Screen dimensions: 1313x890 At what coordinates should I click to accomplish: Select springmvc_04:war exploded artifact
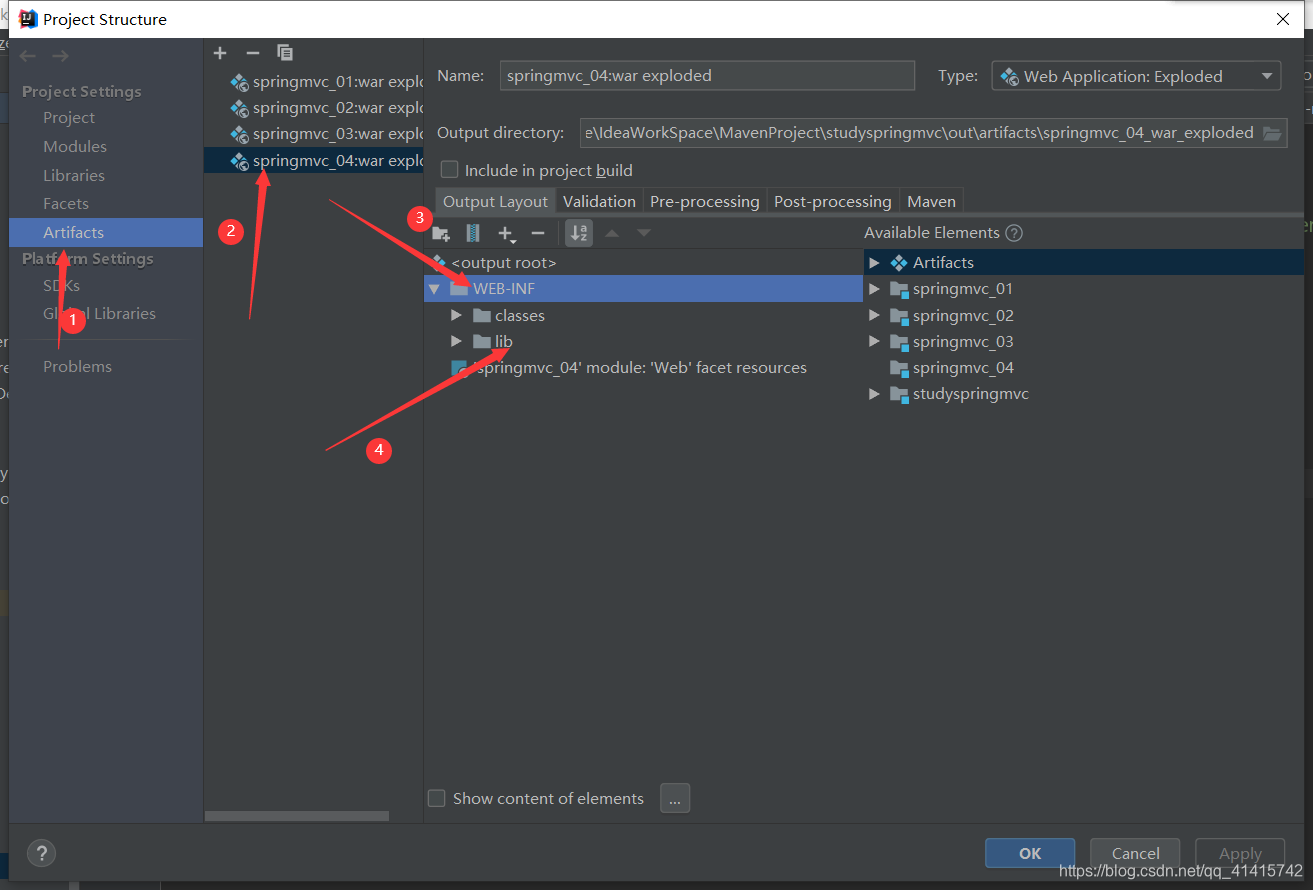[314, 160]
